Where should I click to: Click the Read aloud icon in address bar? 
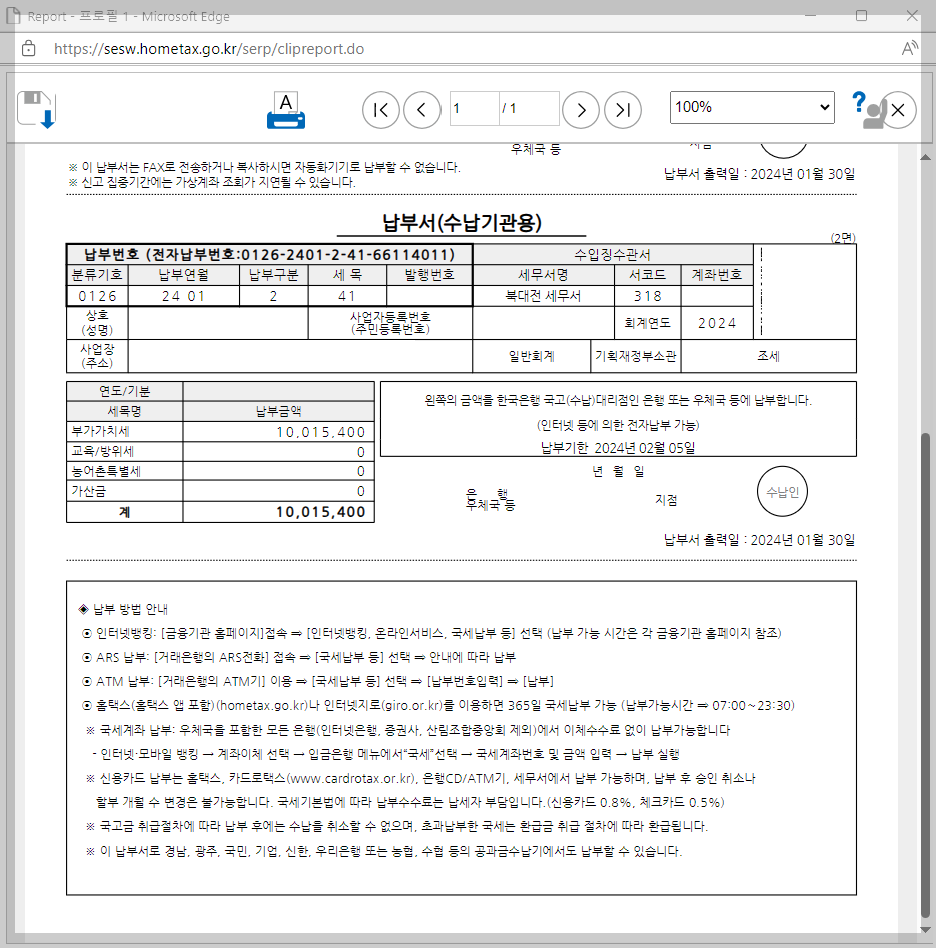[x=909, y=48]
